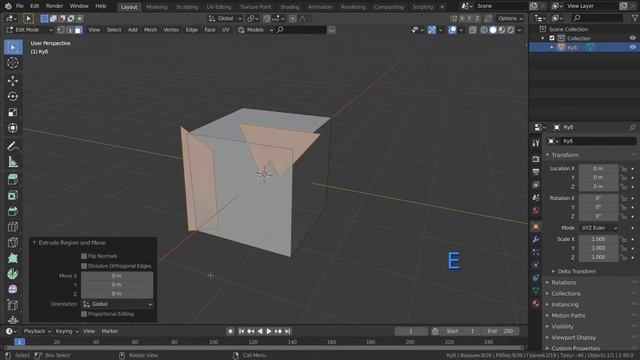The image size is (640, 360).
Task: Activate the Cursor tool
Action: point(13,63)
